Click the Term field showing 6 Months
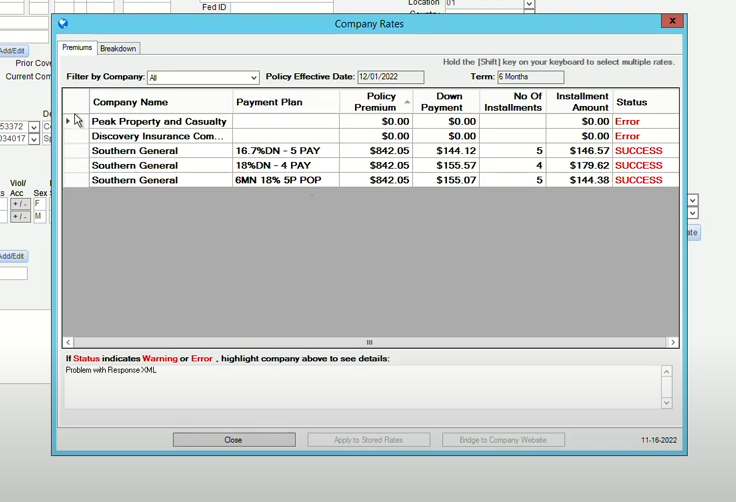Viewport: 736px width, 502px height. tap(530, 77)
